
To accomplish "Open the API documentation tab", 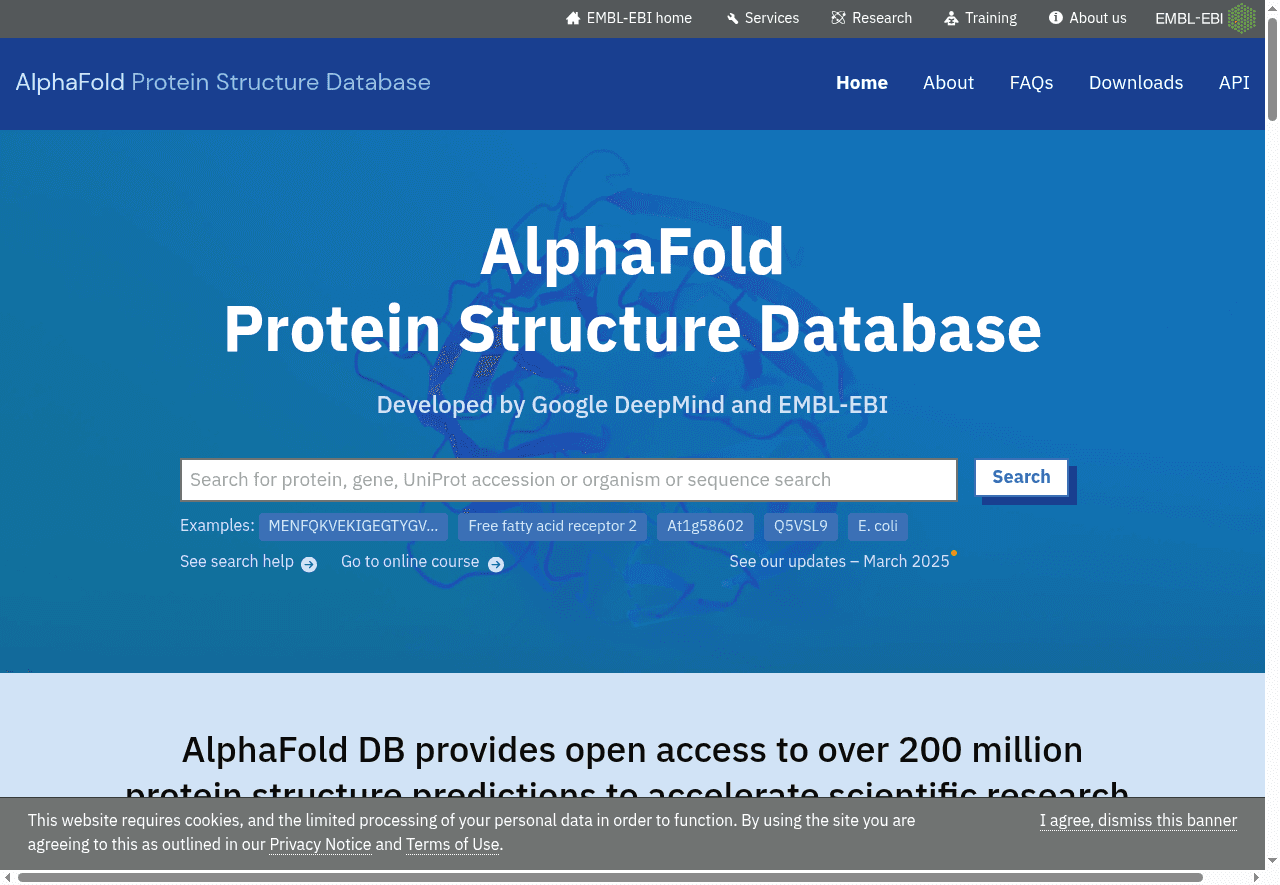I will tap(1234, 83).
